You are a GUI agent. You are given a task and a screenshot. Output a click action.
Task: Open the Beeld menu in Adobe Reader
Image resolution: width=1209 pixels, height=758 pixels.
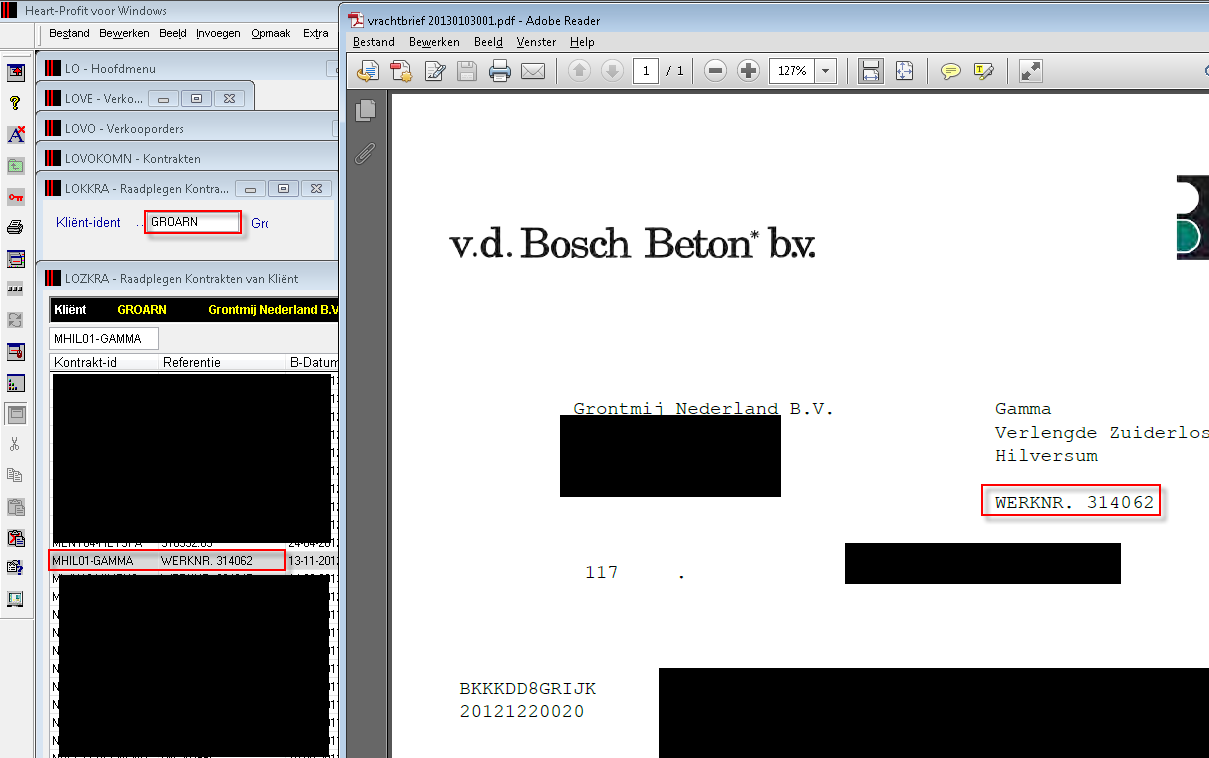pyautogui.click(x=489, y=42)
